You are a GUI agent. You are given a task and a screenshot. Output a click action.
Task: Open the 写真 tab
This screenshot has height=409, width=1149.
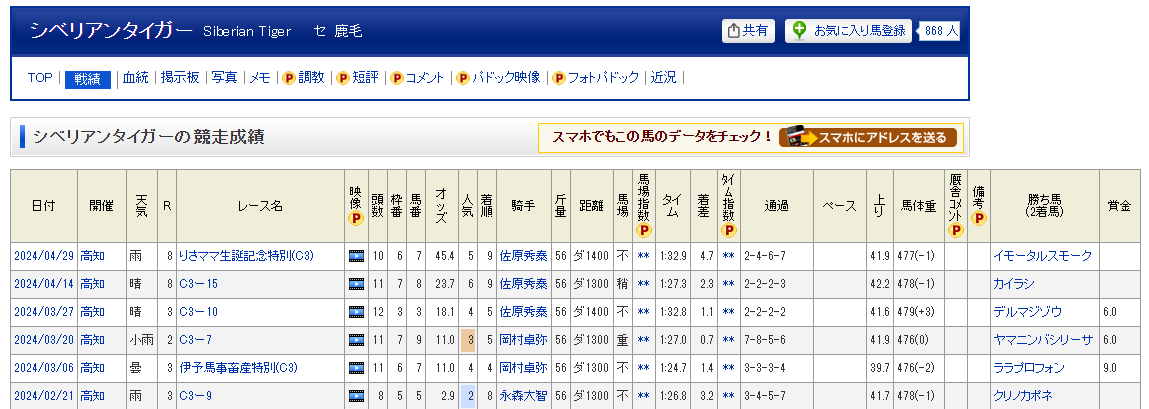pos(224,78)
